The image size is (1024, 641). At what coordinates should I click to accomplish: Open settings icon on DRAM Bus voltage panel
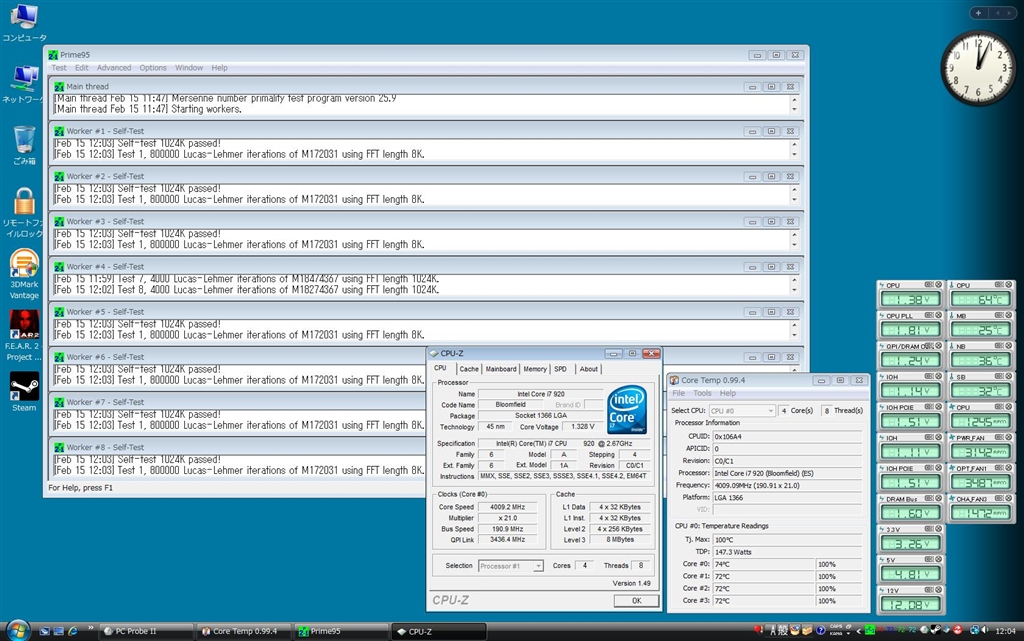[927, 498]
